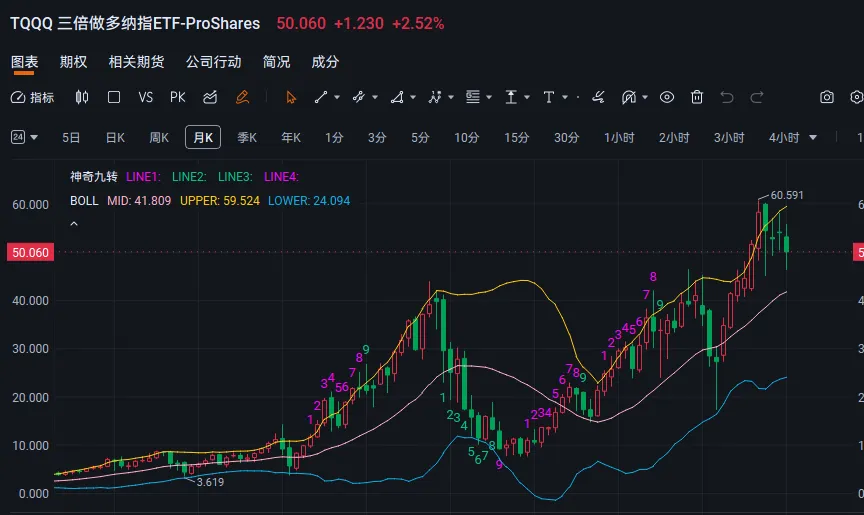Switch to the 季K quarterly chart
The height and width of the screenshot is (515, 864).
(247, 138)
